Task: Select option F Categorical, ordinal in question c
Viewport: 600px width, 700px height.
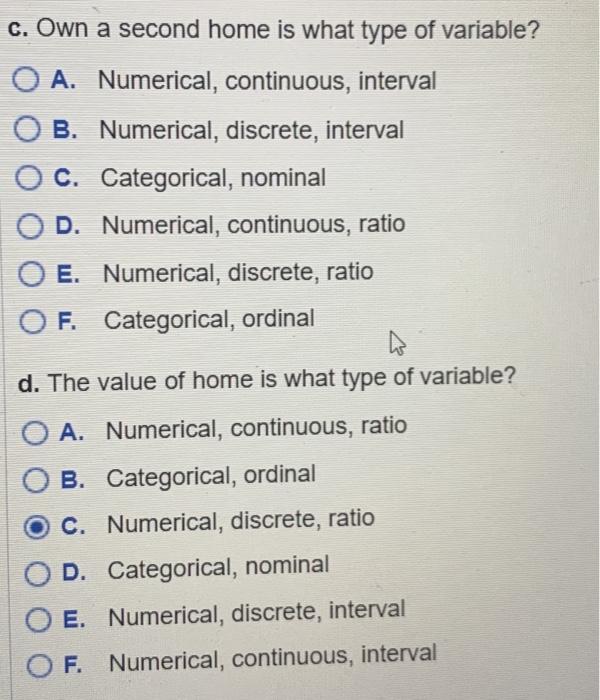Action: coord(32,322)
